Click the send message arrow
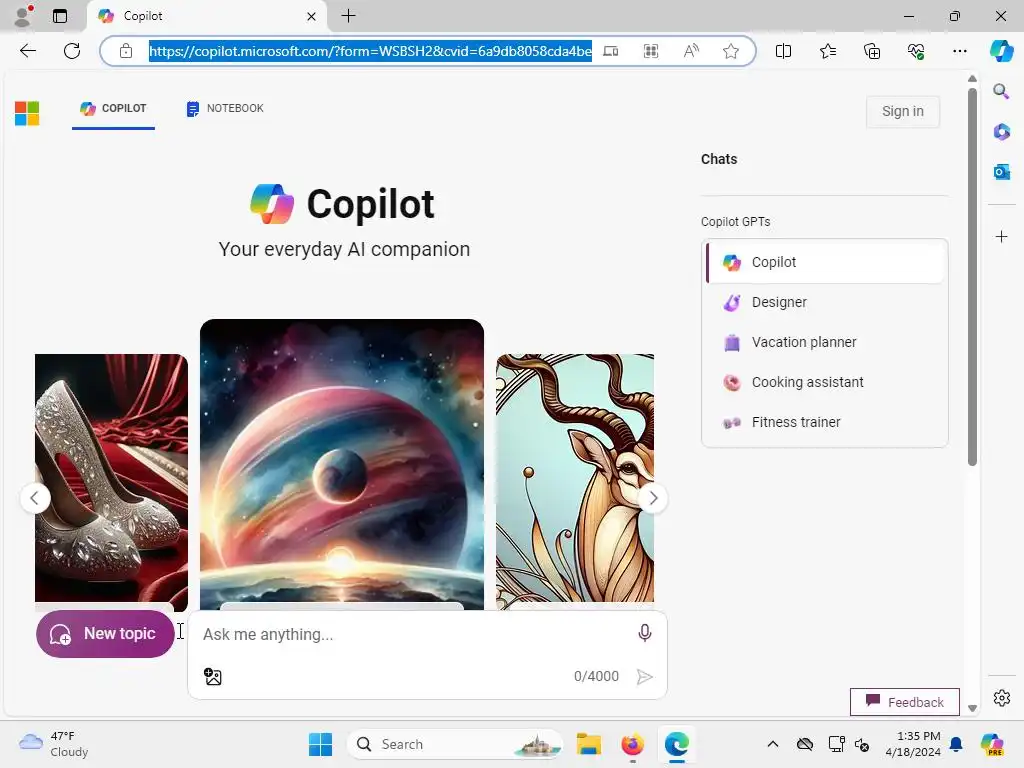This screenshot has height=768, width=1024. pos(644,677)
